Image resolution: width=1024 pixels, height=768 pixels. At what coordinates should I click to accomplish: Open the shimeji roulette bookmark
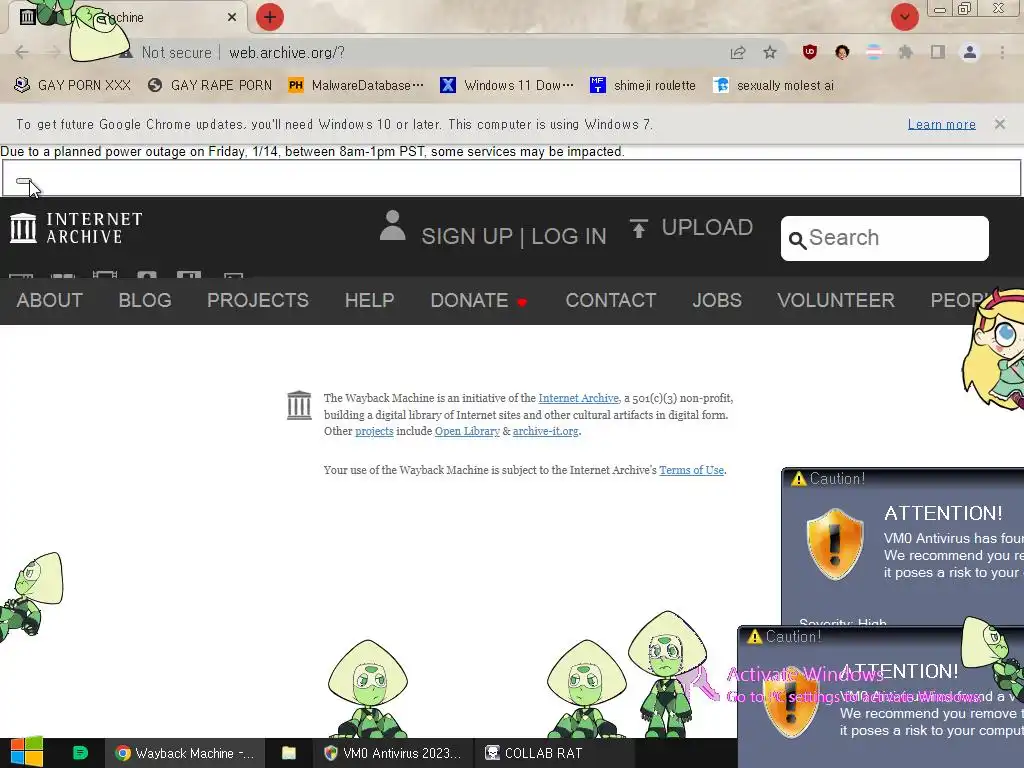pyautogui.click(x=643, y=85)
